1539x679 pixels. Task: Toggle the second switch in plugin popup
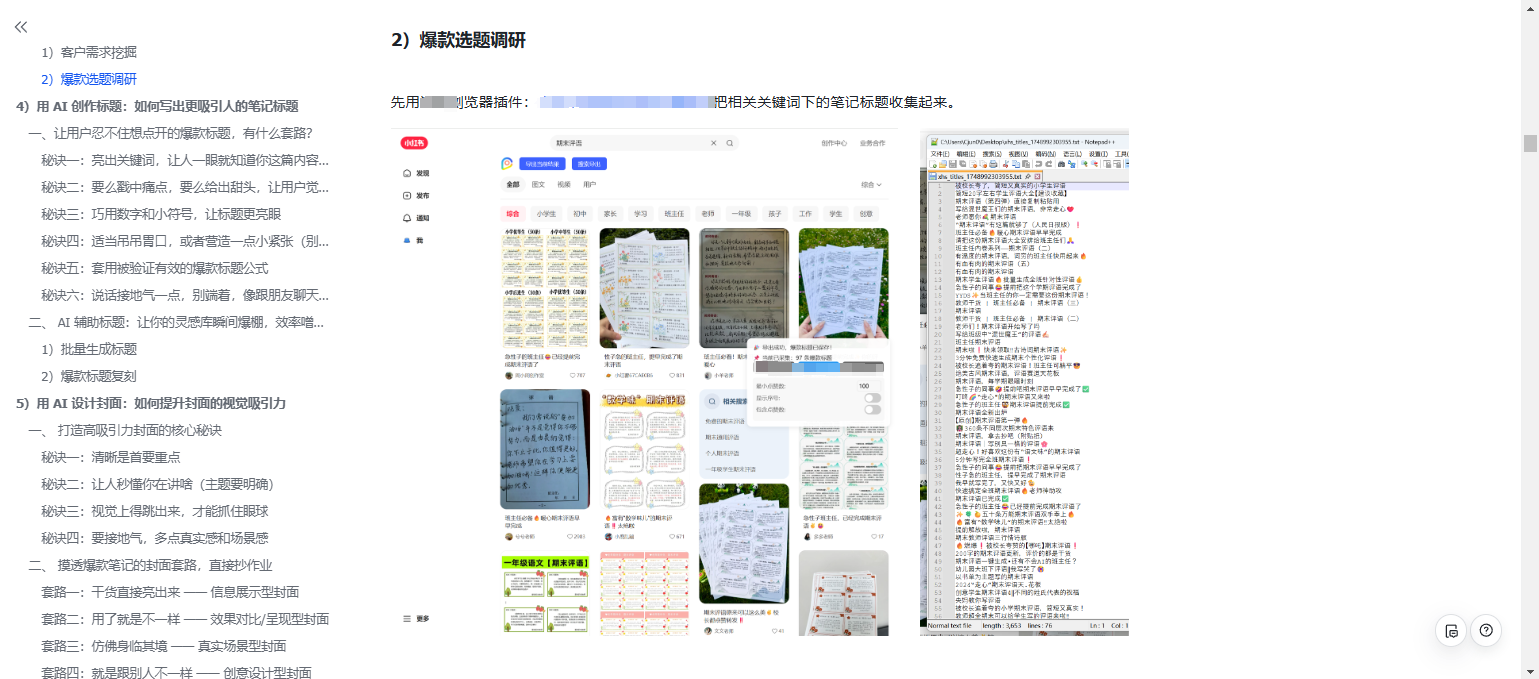873,410
